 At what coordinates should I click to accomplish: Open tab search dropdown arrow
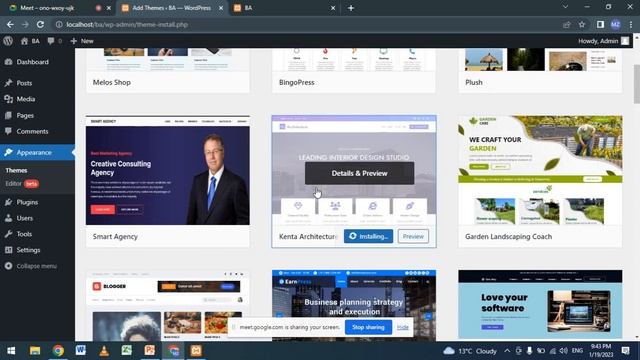pyautogui.click(x=565, y=7)
